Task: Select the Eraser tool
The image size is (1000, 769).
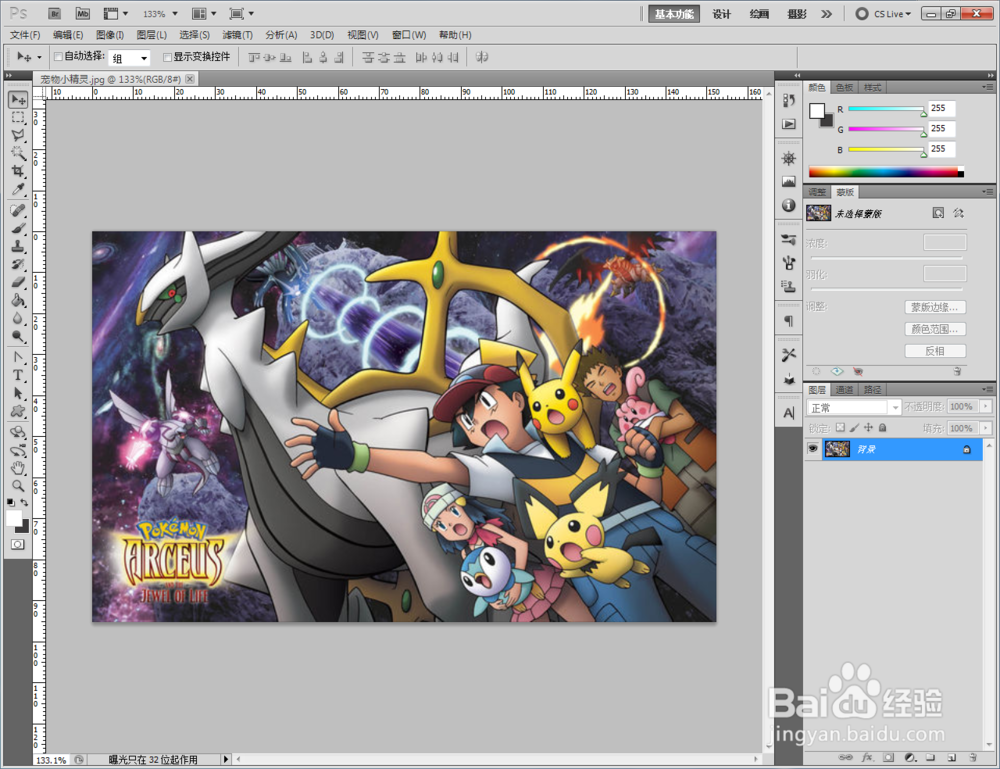Action: pyautogui.click(x=18, y=282)
